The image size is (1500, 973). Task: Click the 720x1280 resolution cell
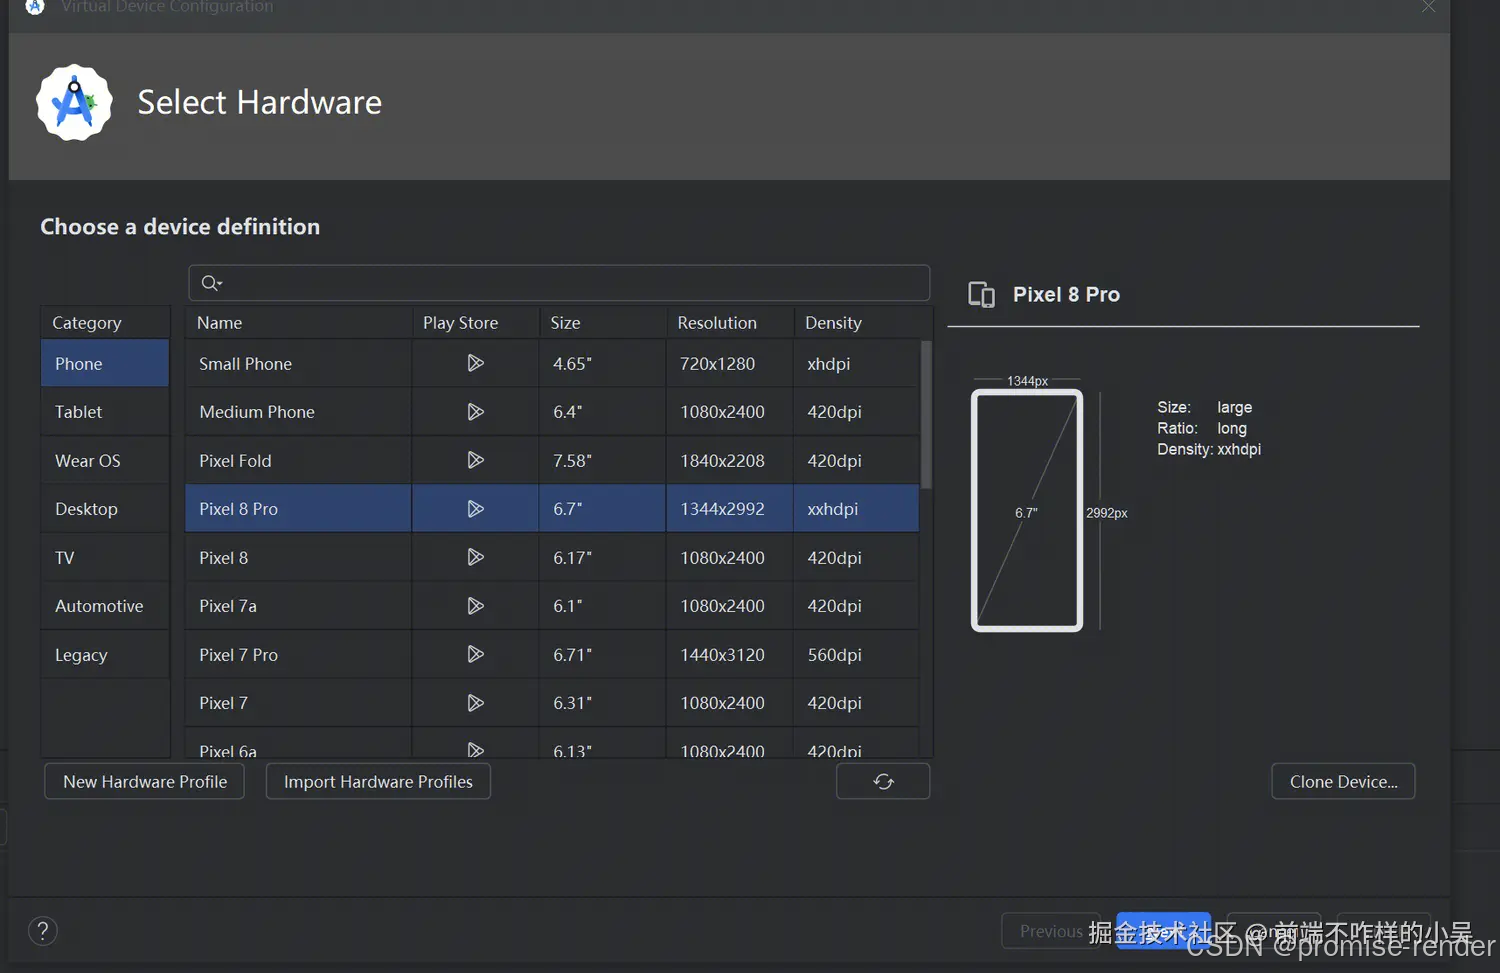click(x=729, y=363)
